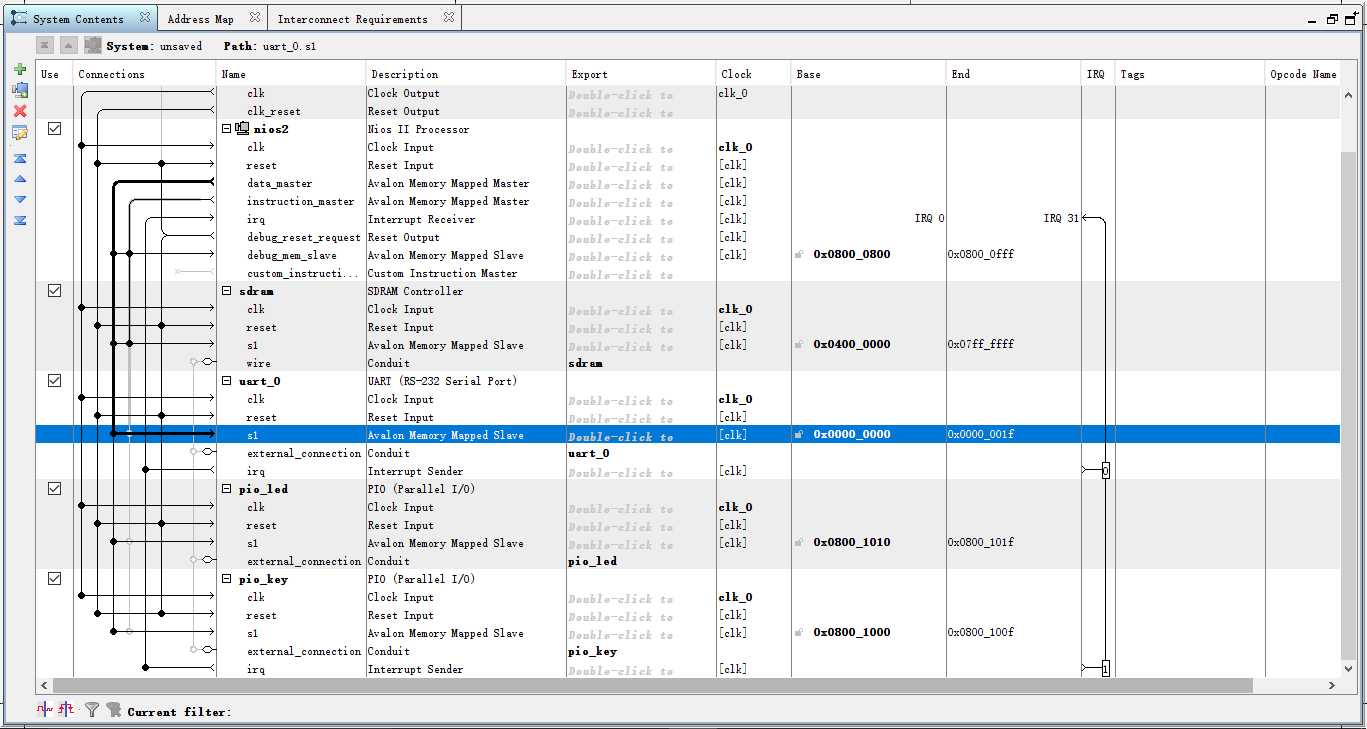
Task: Click the vertical scrollbar up arrow
Action: tap(1349, 95)
